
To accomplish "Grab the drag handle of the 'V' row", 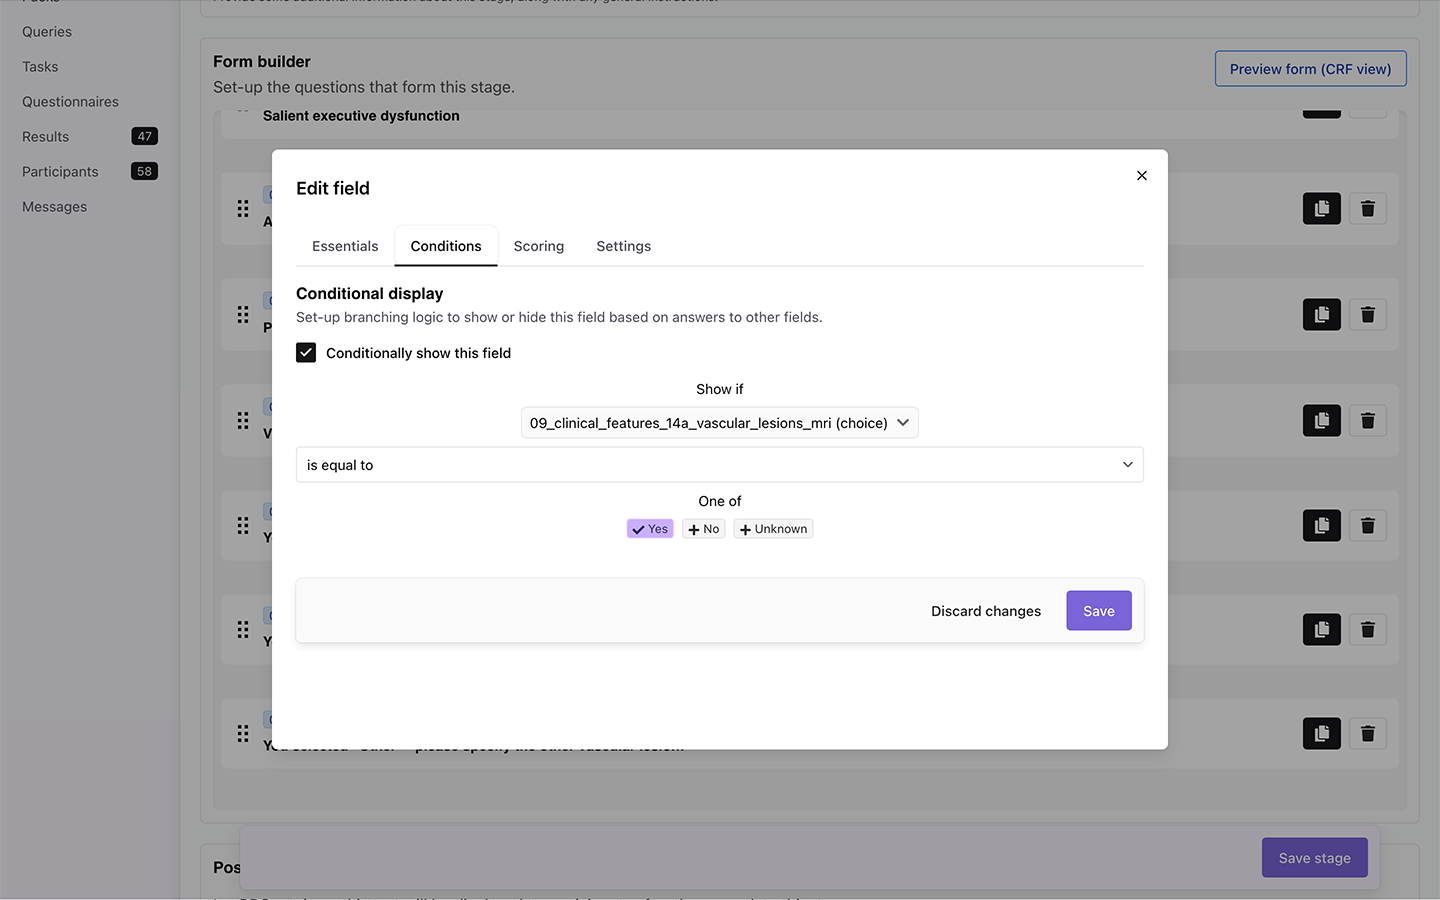I will click(243, 421).
